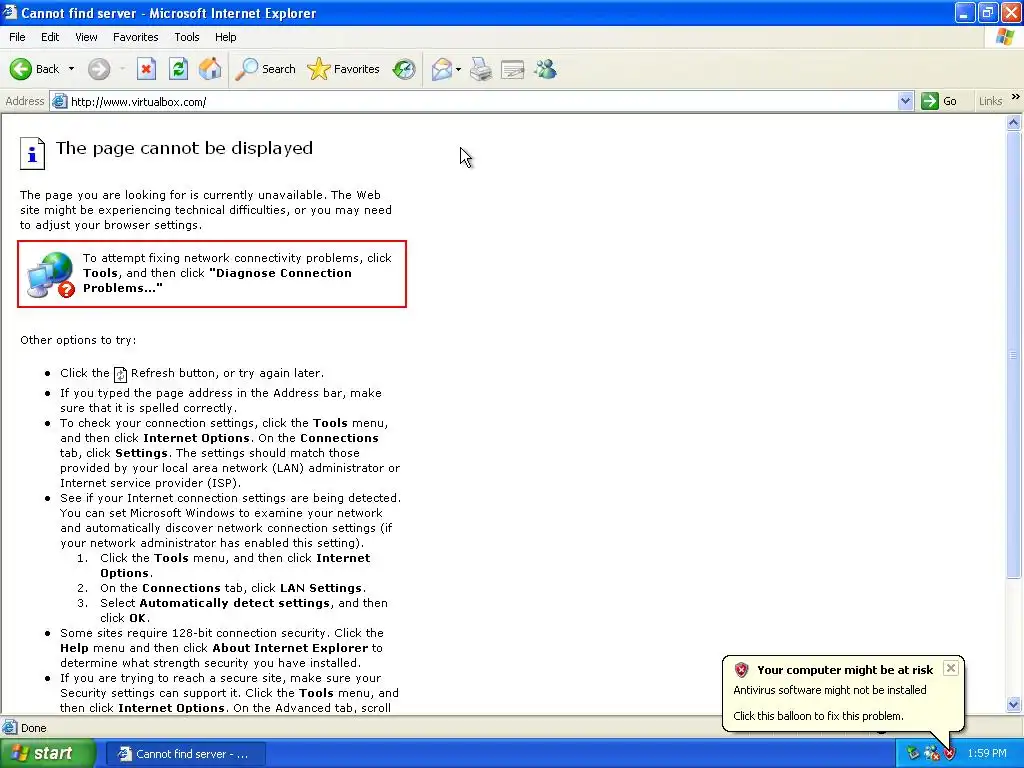Viewport: 1024px width, 768px height.
Task: Open the History clock icon
Action: pos(404,69)
